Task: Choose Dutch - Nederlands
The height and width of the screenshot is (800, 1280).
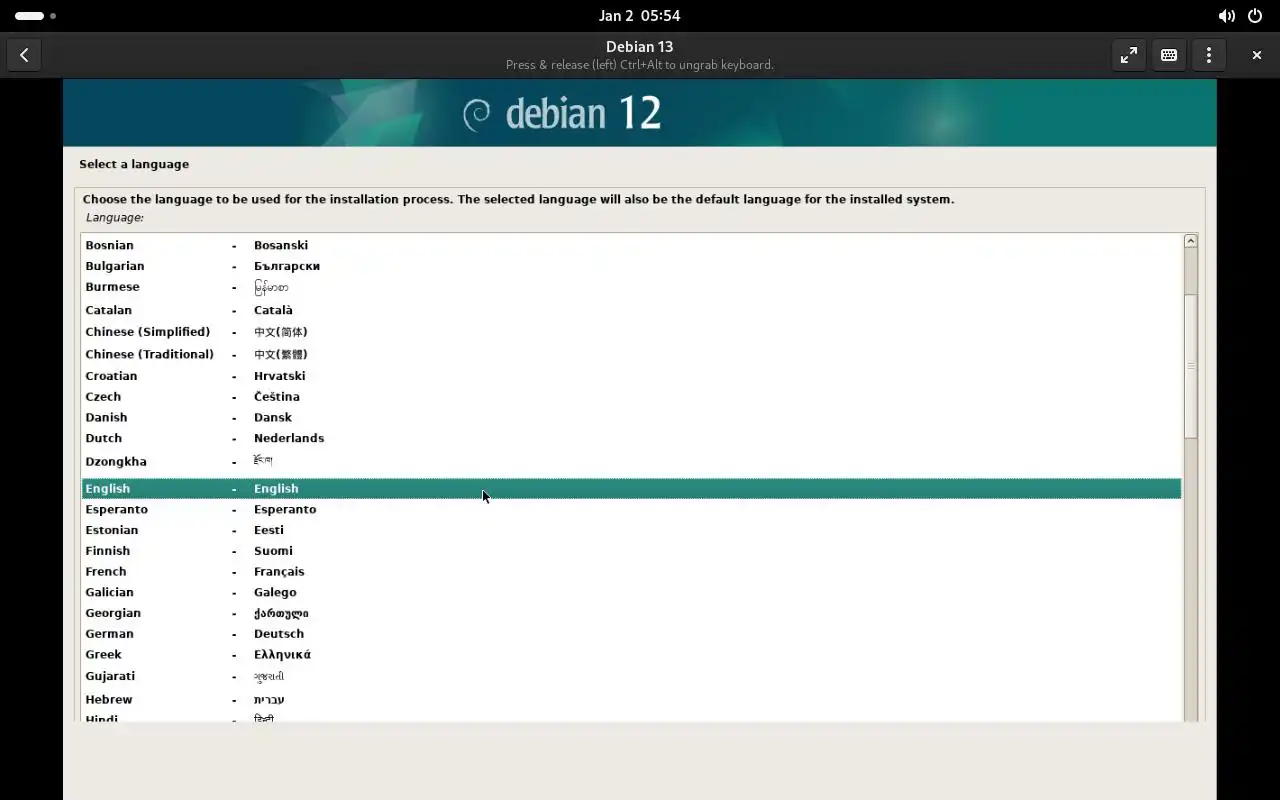Action: point(631,438)
